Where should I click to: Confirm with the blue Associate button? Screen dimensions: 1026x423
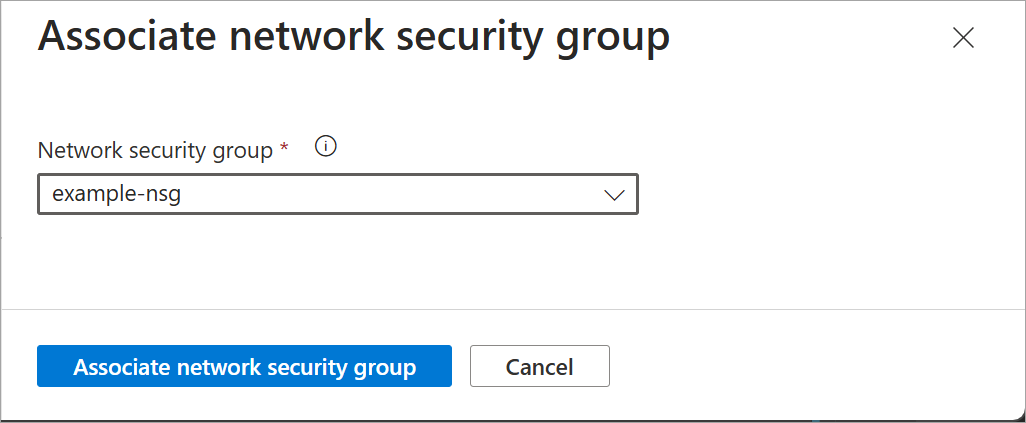[244, 366]
